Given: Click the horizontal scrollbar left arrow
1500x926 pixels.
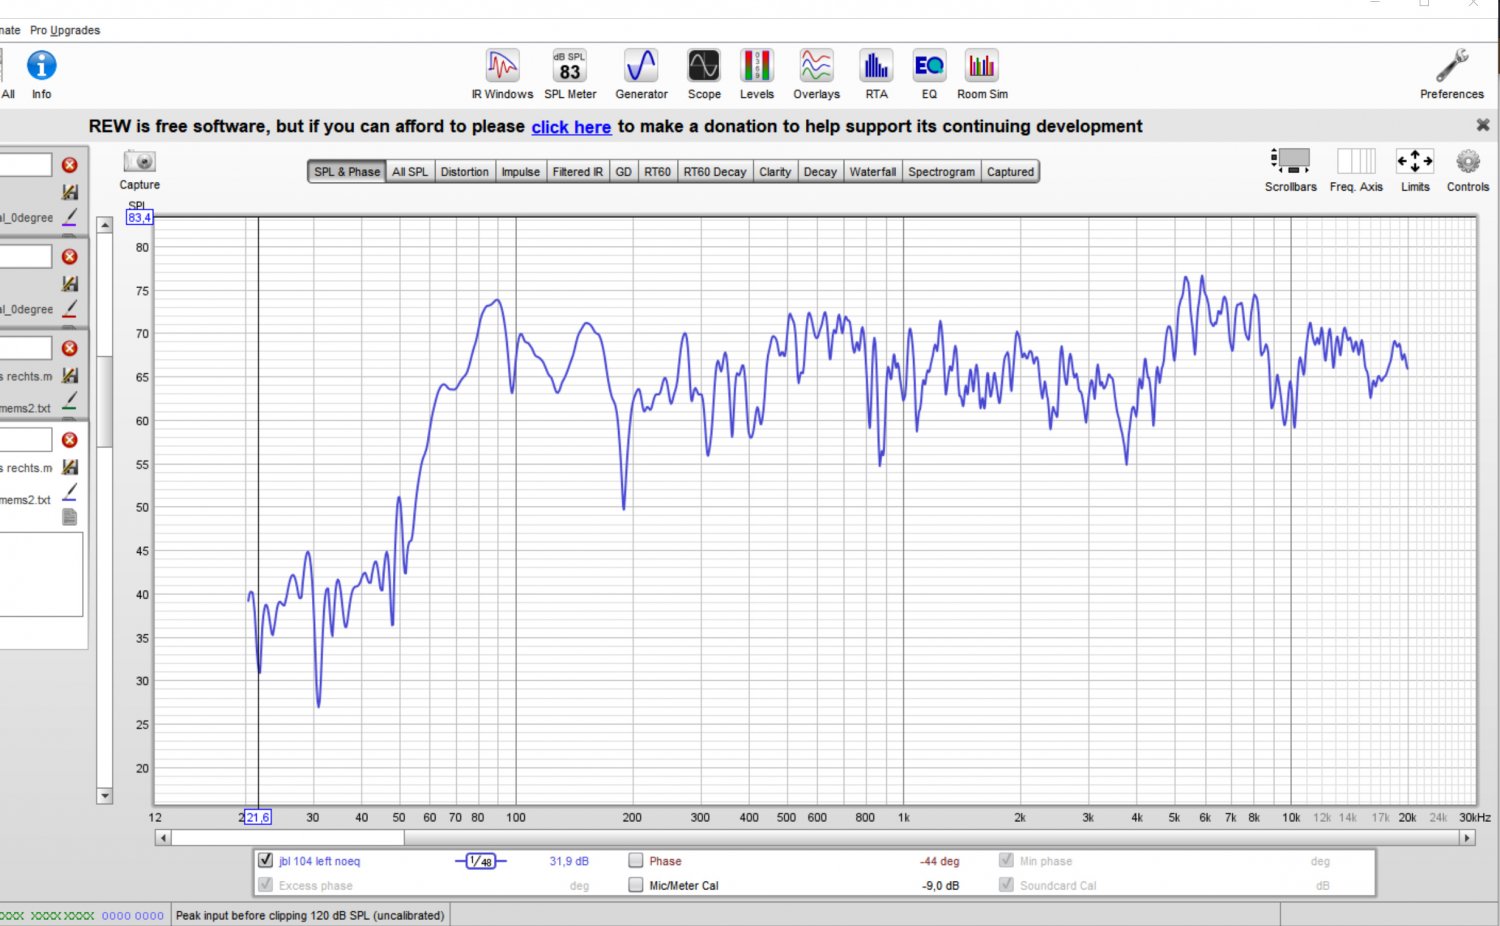Looking at the screenshot, I should coord(163,838).
